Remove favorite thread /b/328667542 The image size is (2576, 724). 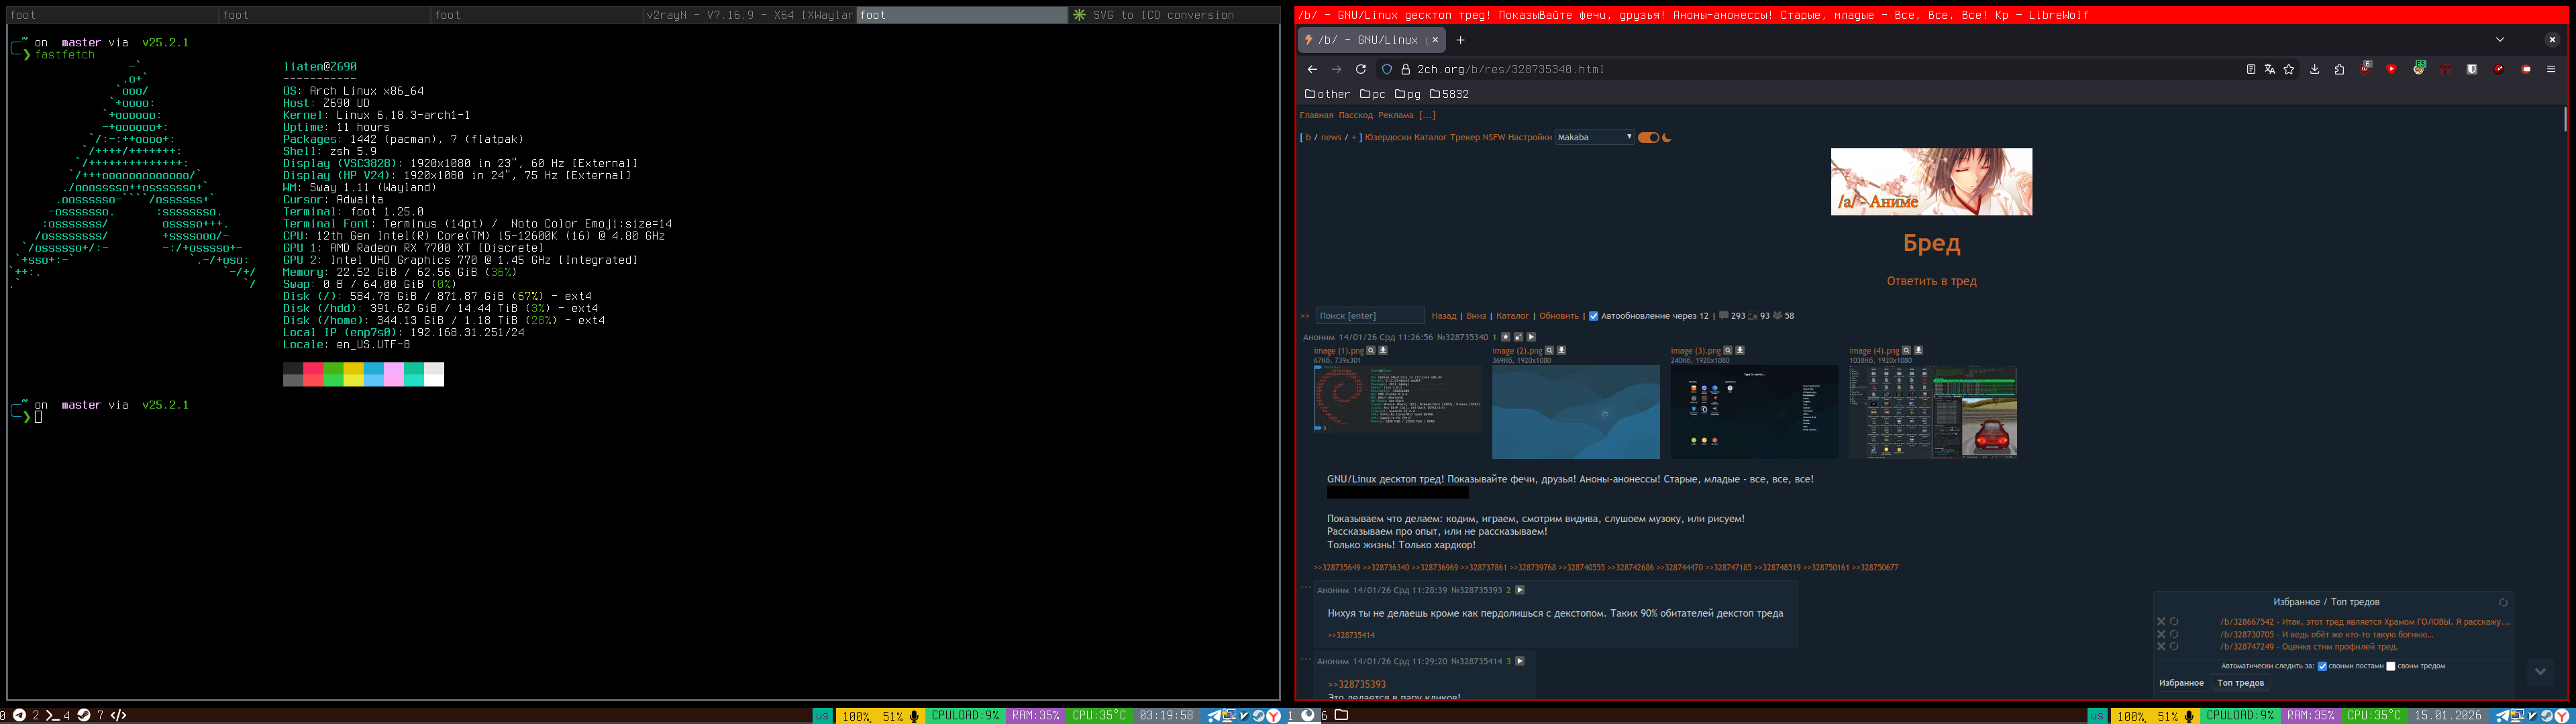point(2161,622)
